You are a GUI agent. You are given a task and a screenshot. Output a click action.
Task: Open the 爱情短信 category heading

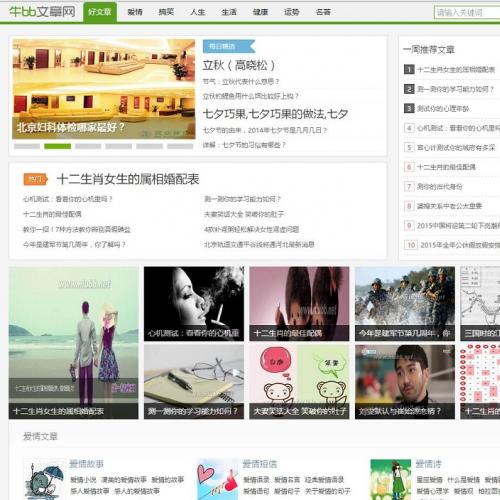click(260, 464)
